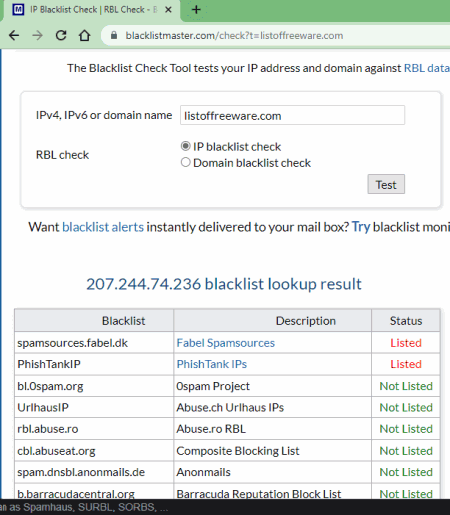450x515 pixels.
Task: Click the domain name input field
Action: [292, 115]
